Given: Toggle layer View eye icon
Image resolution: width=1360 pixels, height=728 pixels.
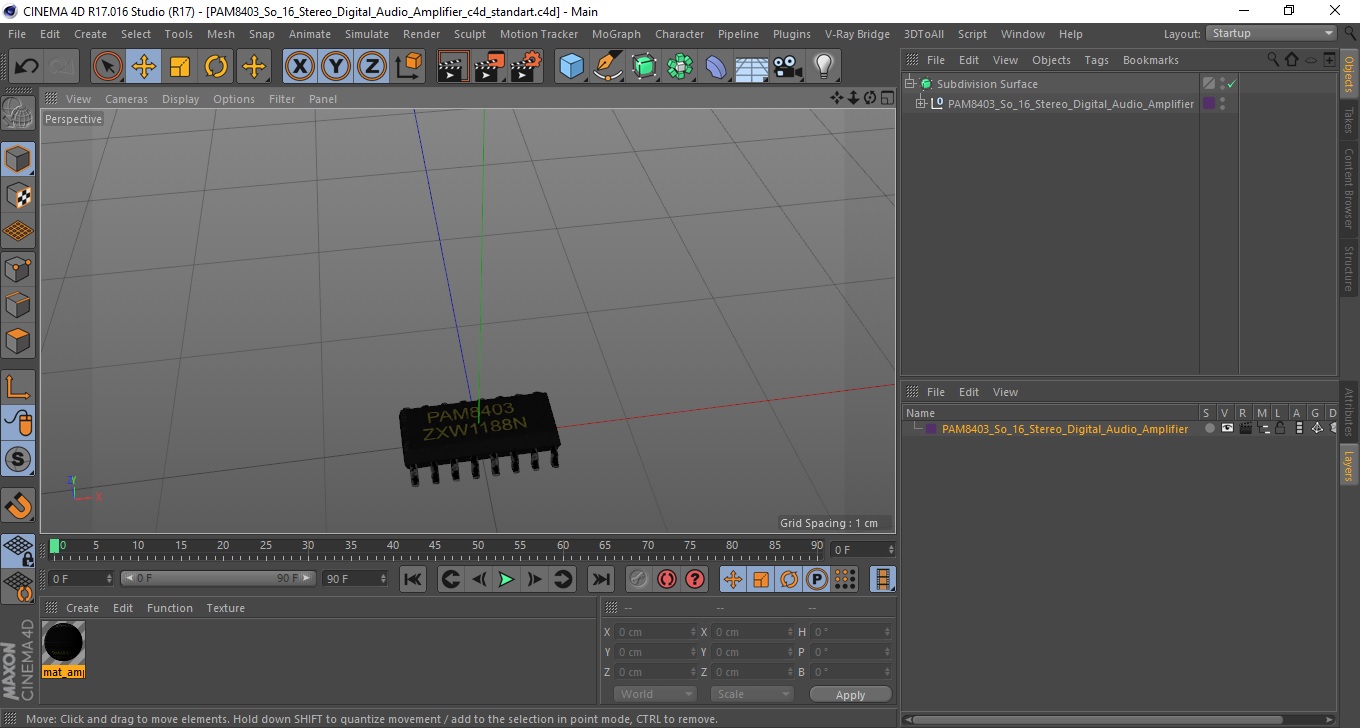Looking at the screenshot, I should 1227,428.
